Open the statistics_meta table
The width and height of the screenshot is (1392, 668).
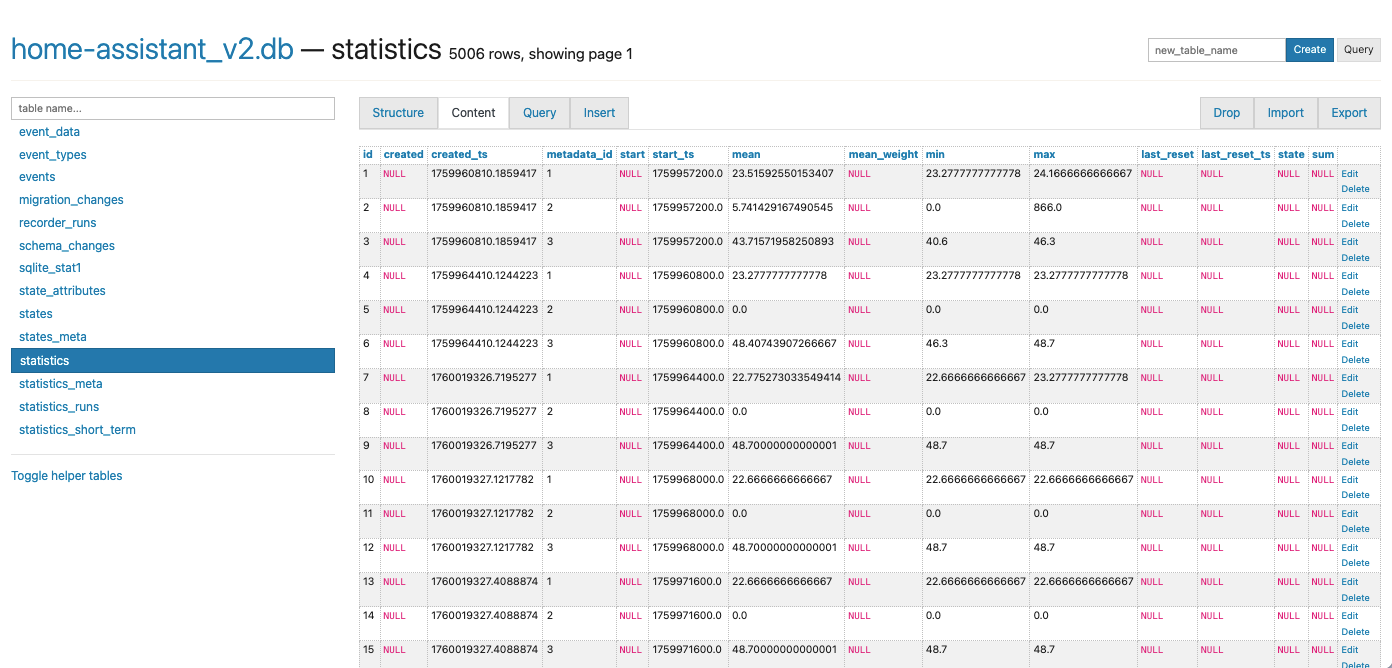point(61,384)
